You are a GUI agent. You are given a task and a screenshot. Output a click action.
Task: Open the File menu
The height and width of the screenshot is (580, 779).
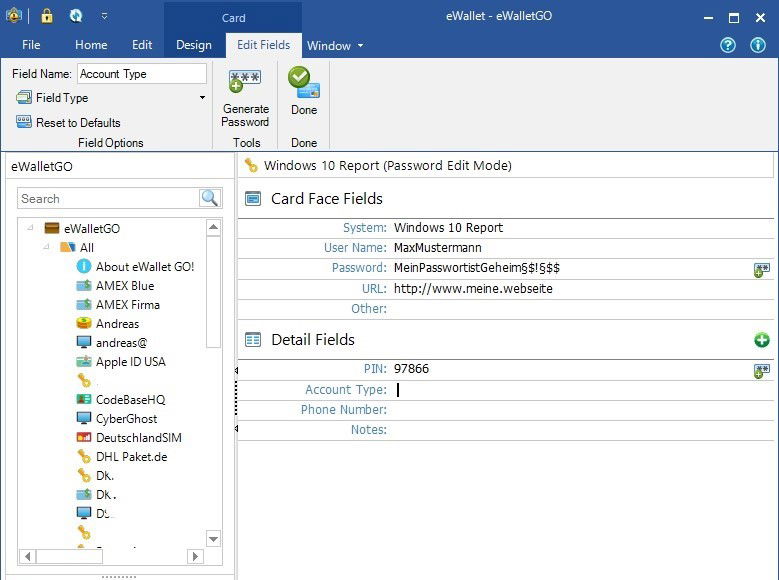[31, 45]
